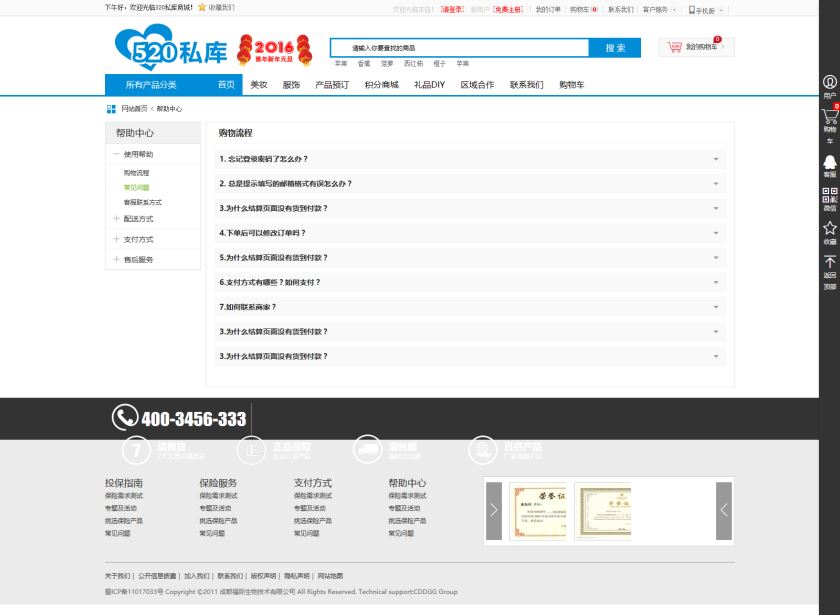Click the 收藏我们 star in the top bar
This screenshot has width=840, height=615.
[202, 8]
